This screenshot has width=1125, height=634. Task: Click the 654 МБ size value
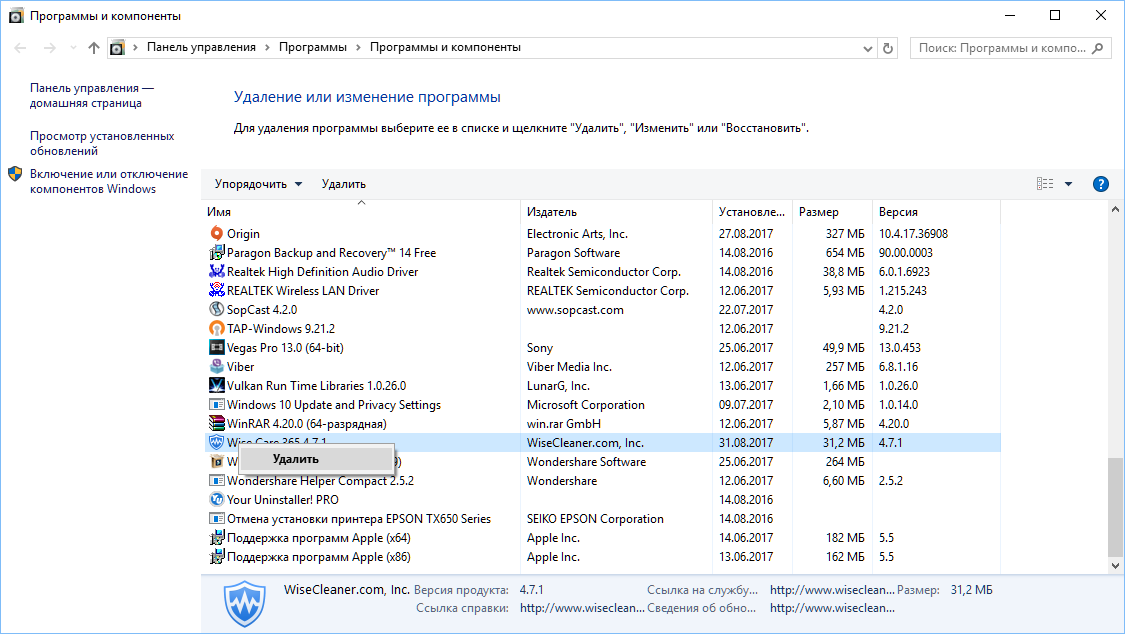pyautogui.click(x=844, y=252)
